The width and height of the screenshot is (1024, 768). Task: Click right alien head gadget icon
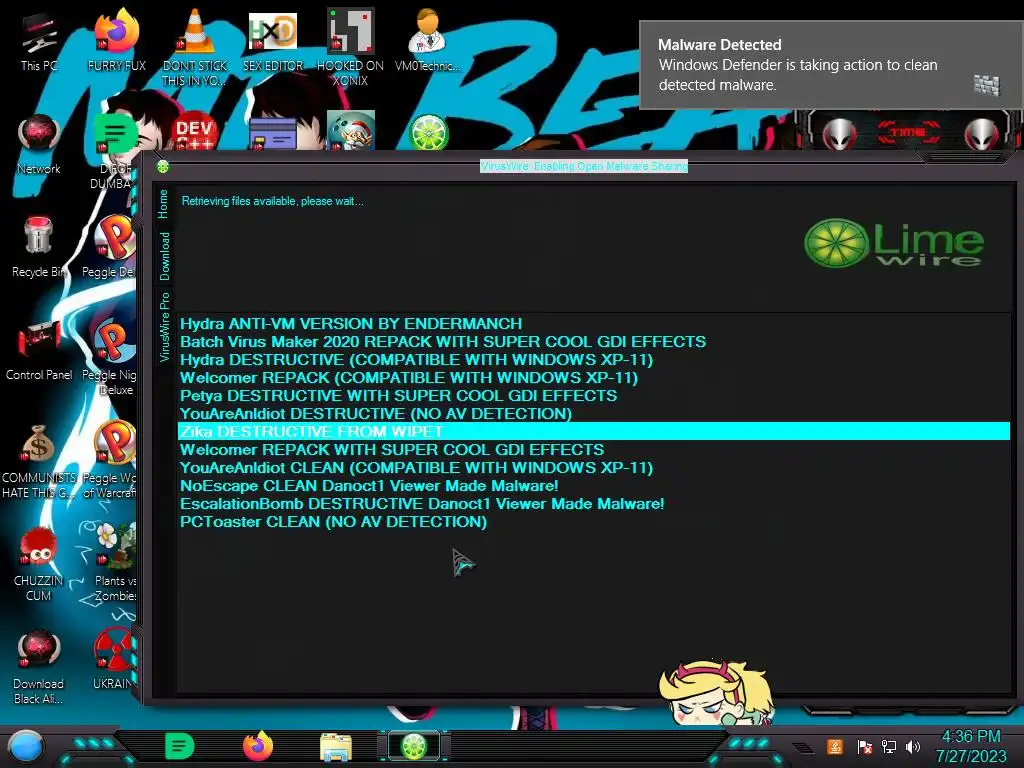(982, 133)
